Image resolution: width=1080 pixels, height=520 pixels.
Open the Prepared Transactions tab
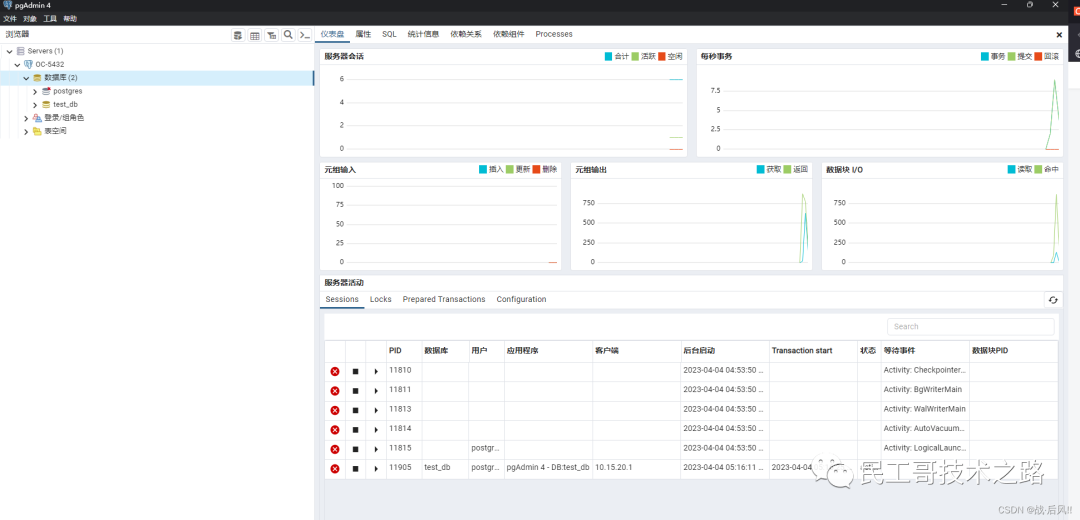pyautogui.click(x=444, y=300)
